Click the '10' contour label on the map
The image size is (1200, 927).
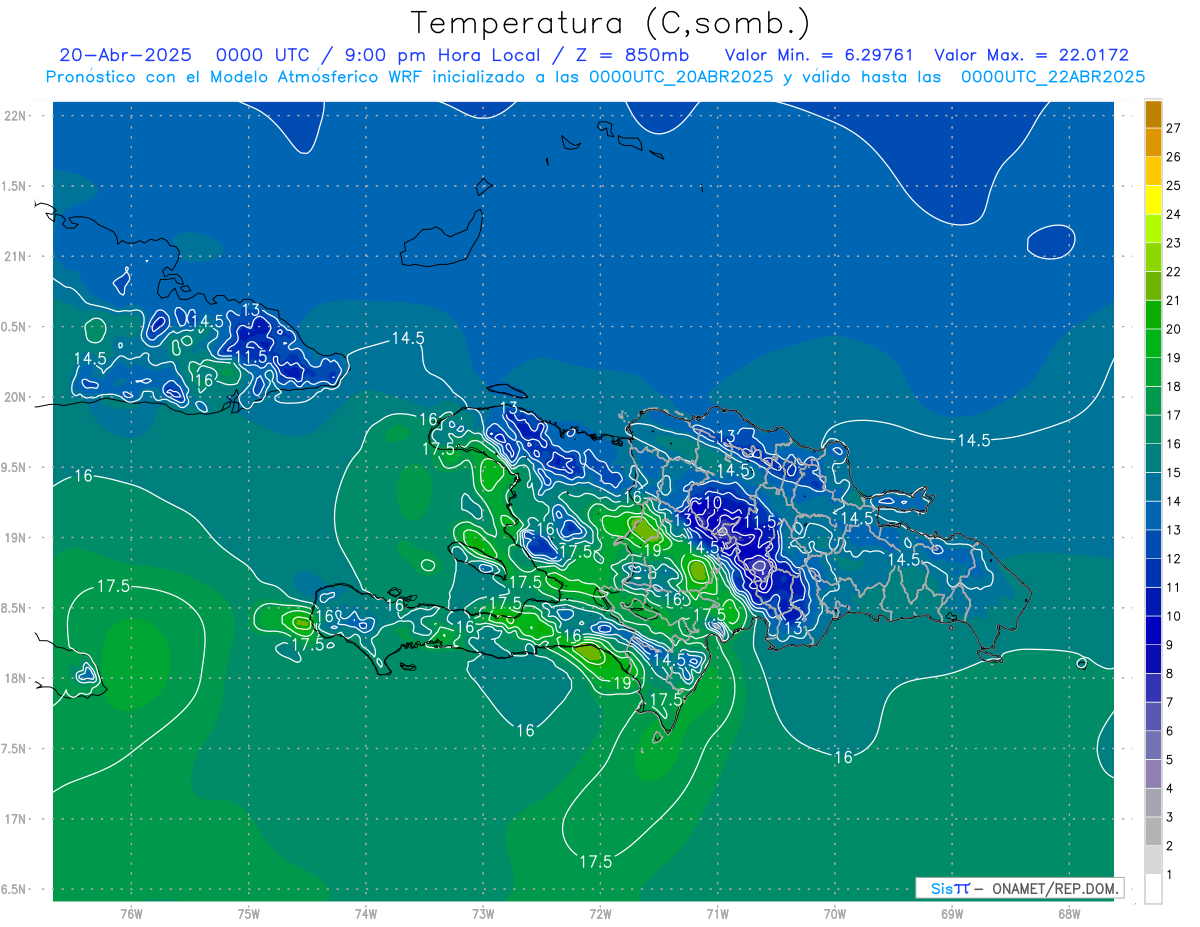pyautogui.click(x=713, y=501)
